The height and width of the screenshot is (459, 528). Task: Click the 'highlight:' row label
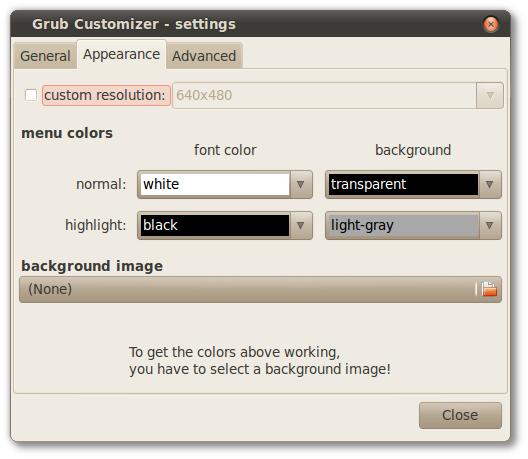96,225
